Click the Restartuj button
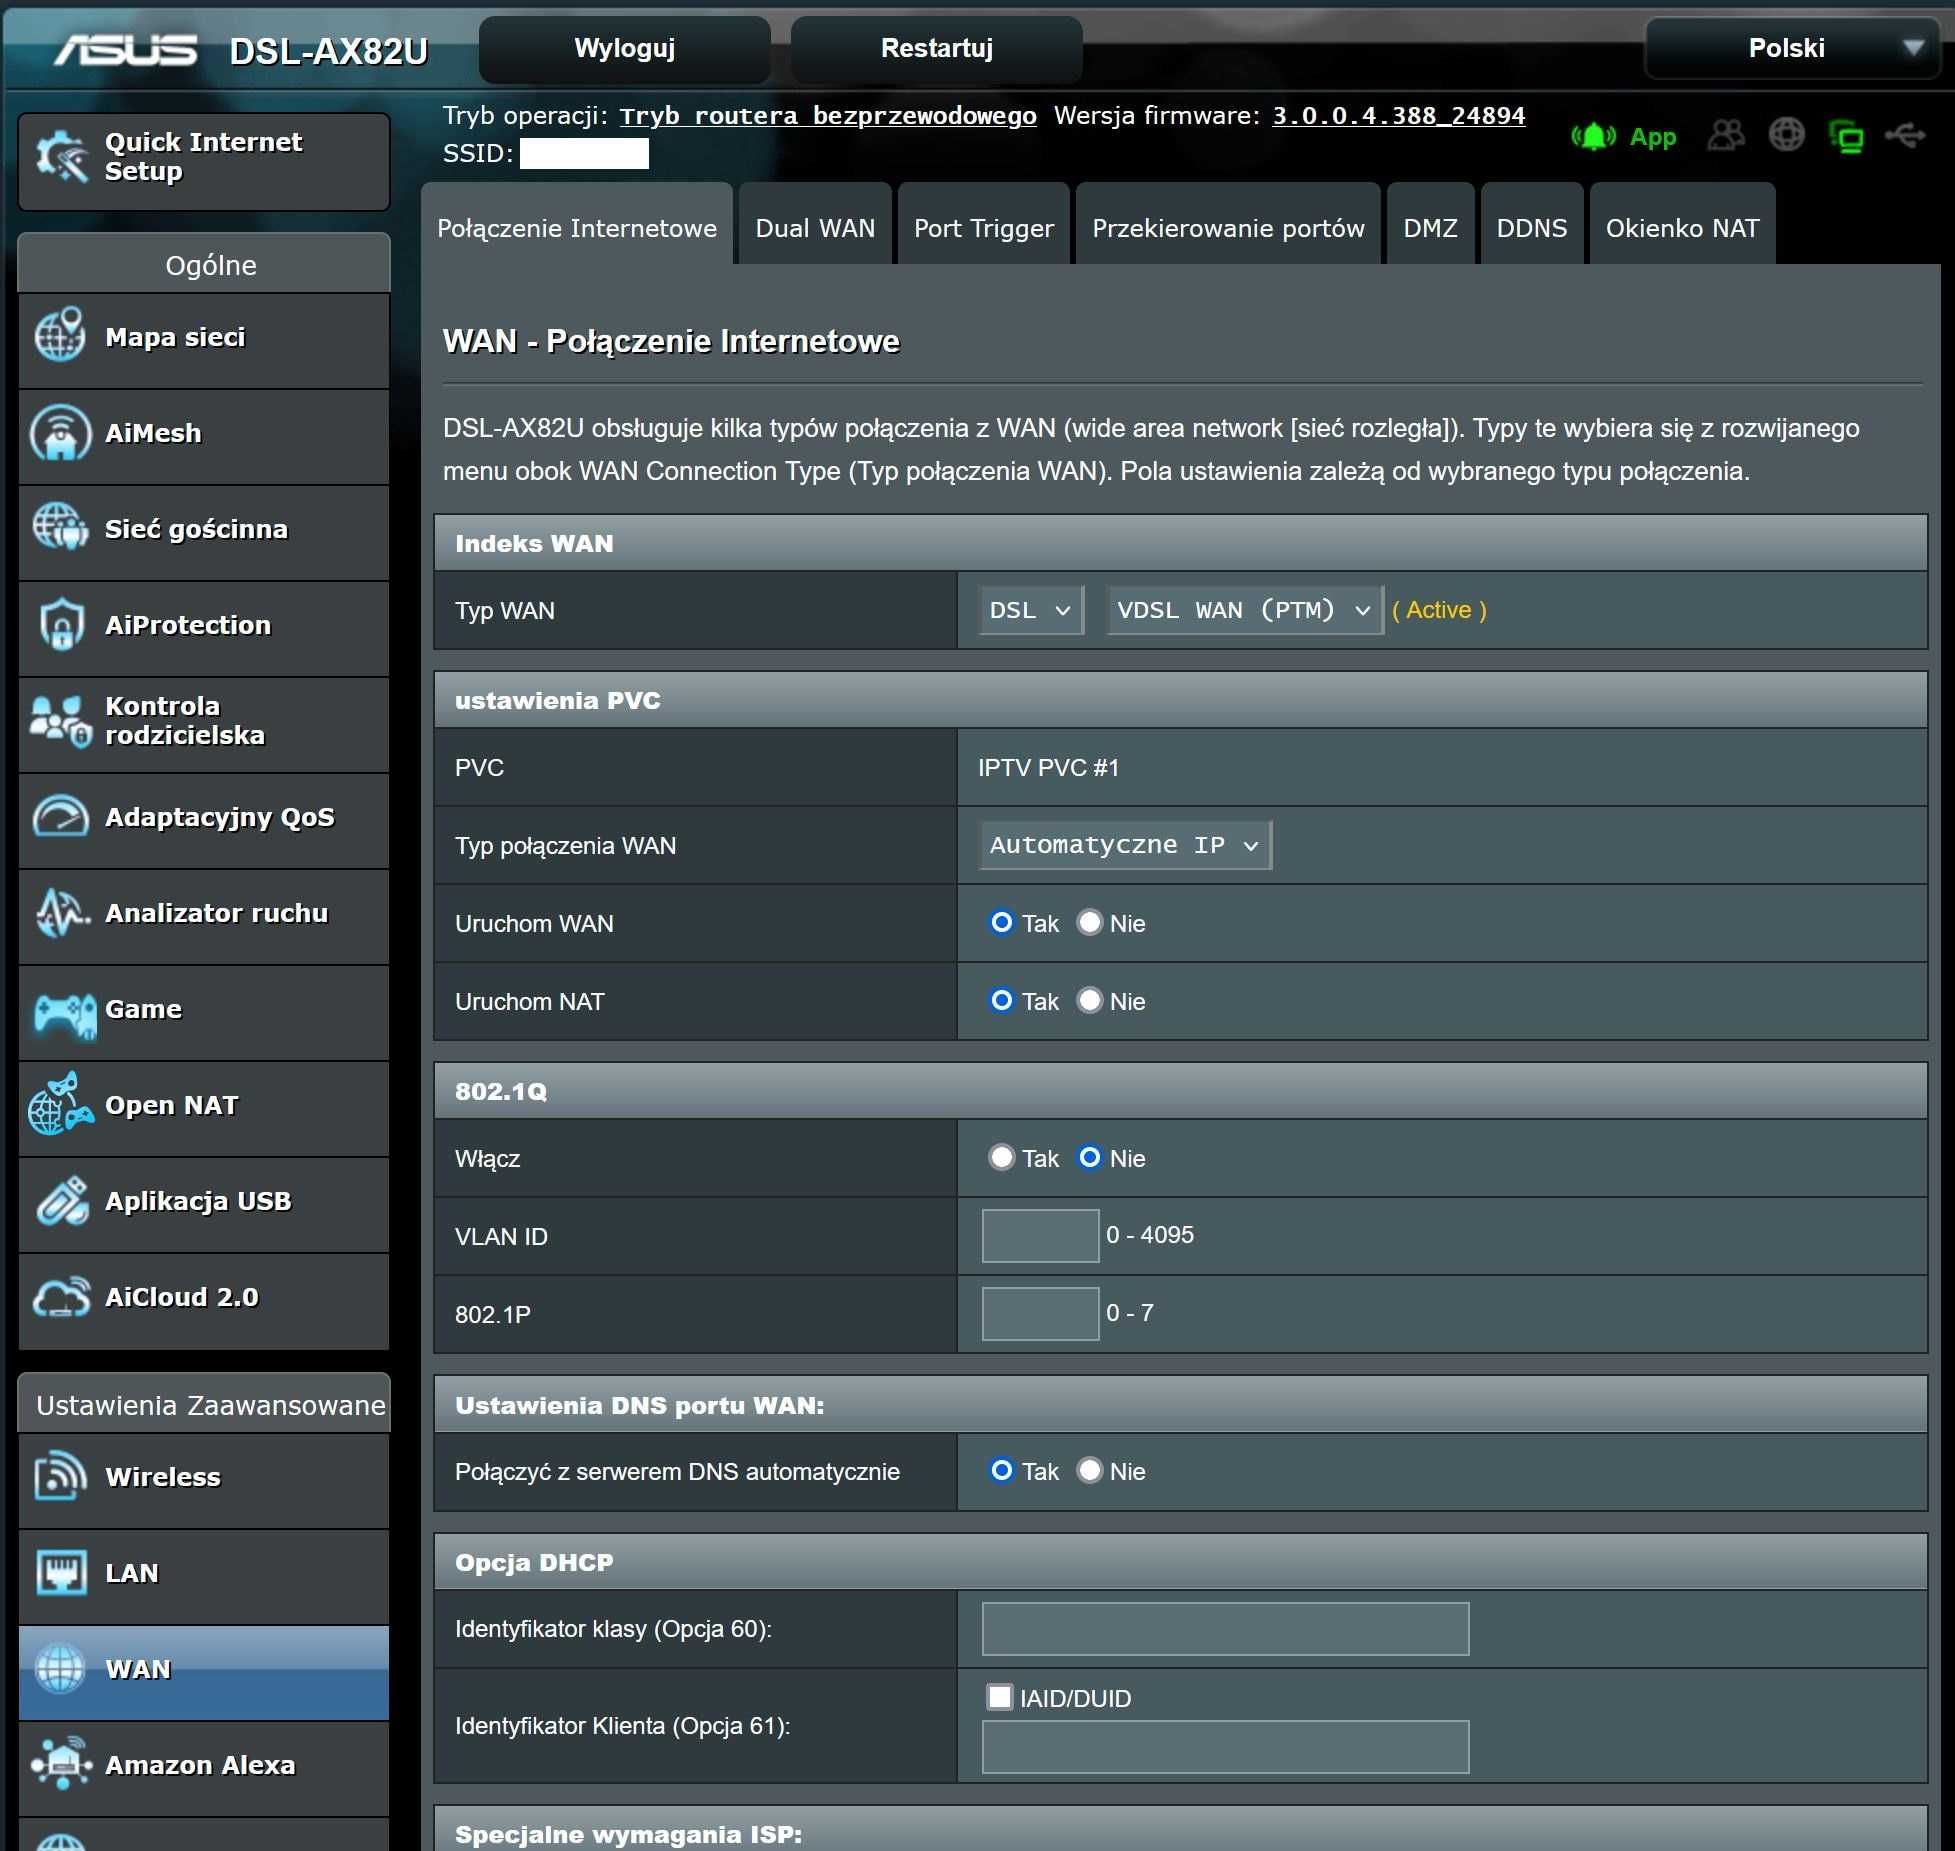This screenshot has width=1955, height=1851. click(x=936, y=49)
